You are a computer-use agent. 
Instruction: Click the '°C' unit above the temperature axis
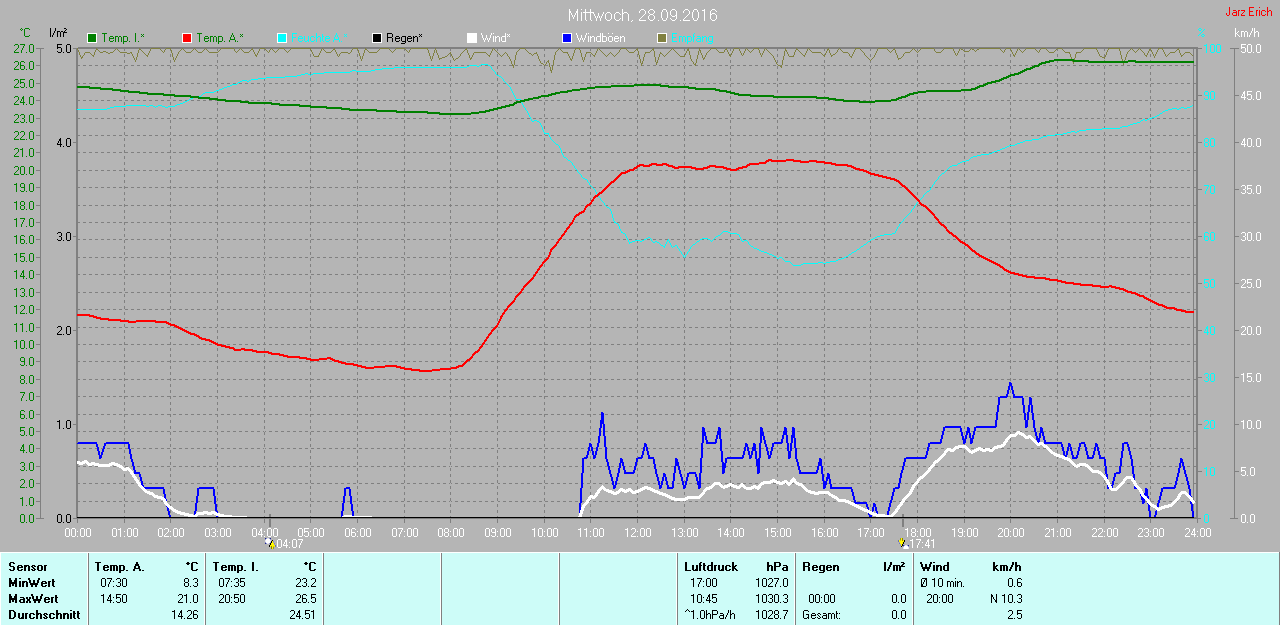25,33
